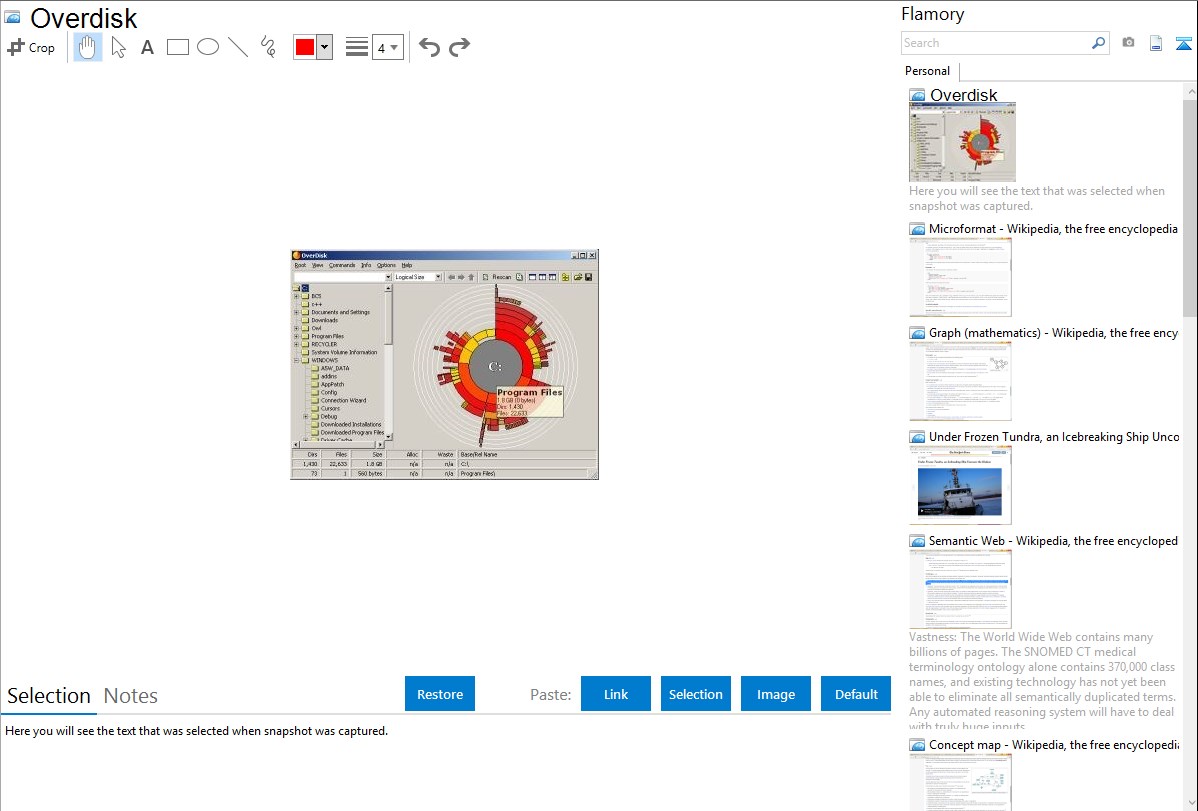Click the red color swatch
This screenshot has height=811, width=1198.
tap(305, 47)
